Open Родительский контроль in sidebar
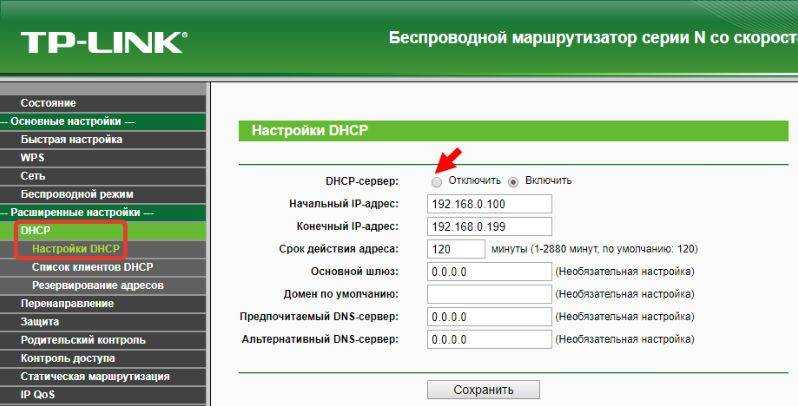798x406 pixels. pos(103,340)
